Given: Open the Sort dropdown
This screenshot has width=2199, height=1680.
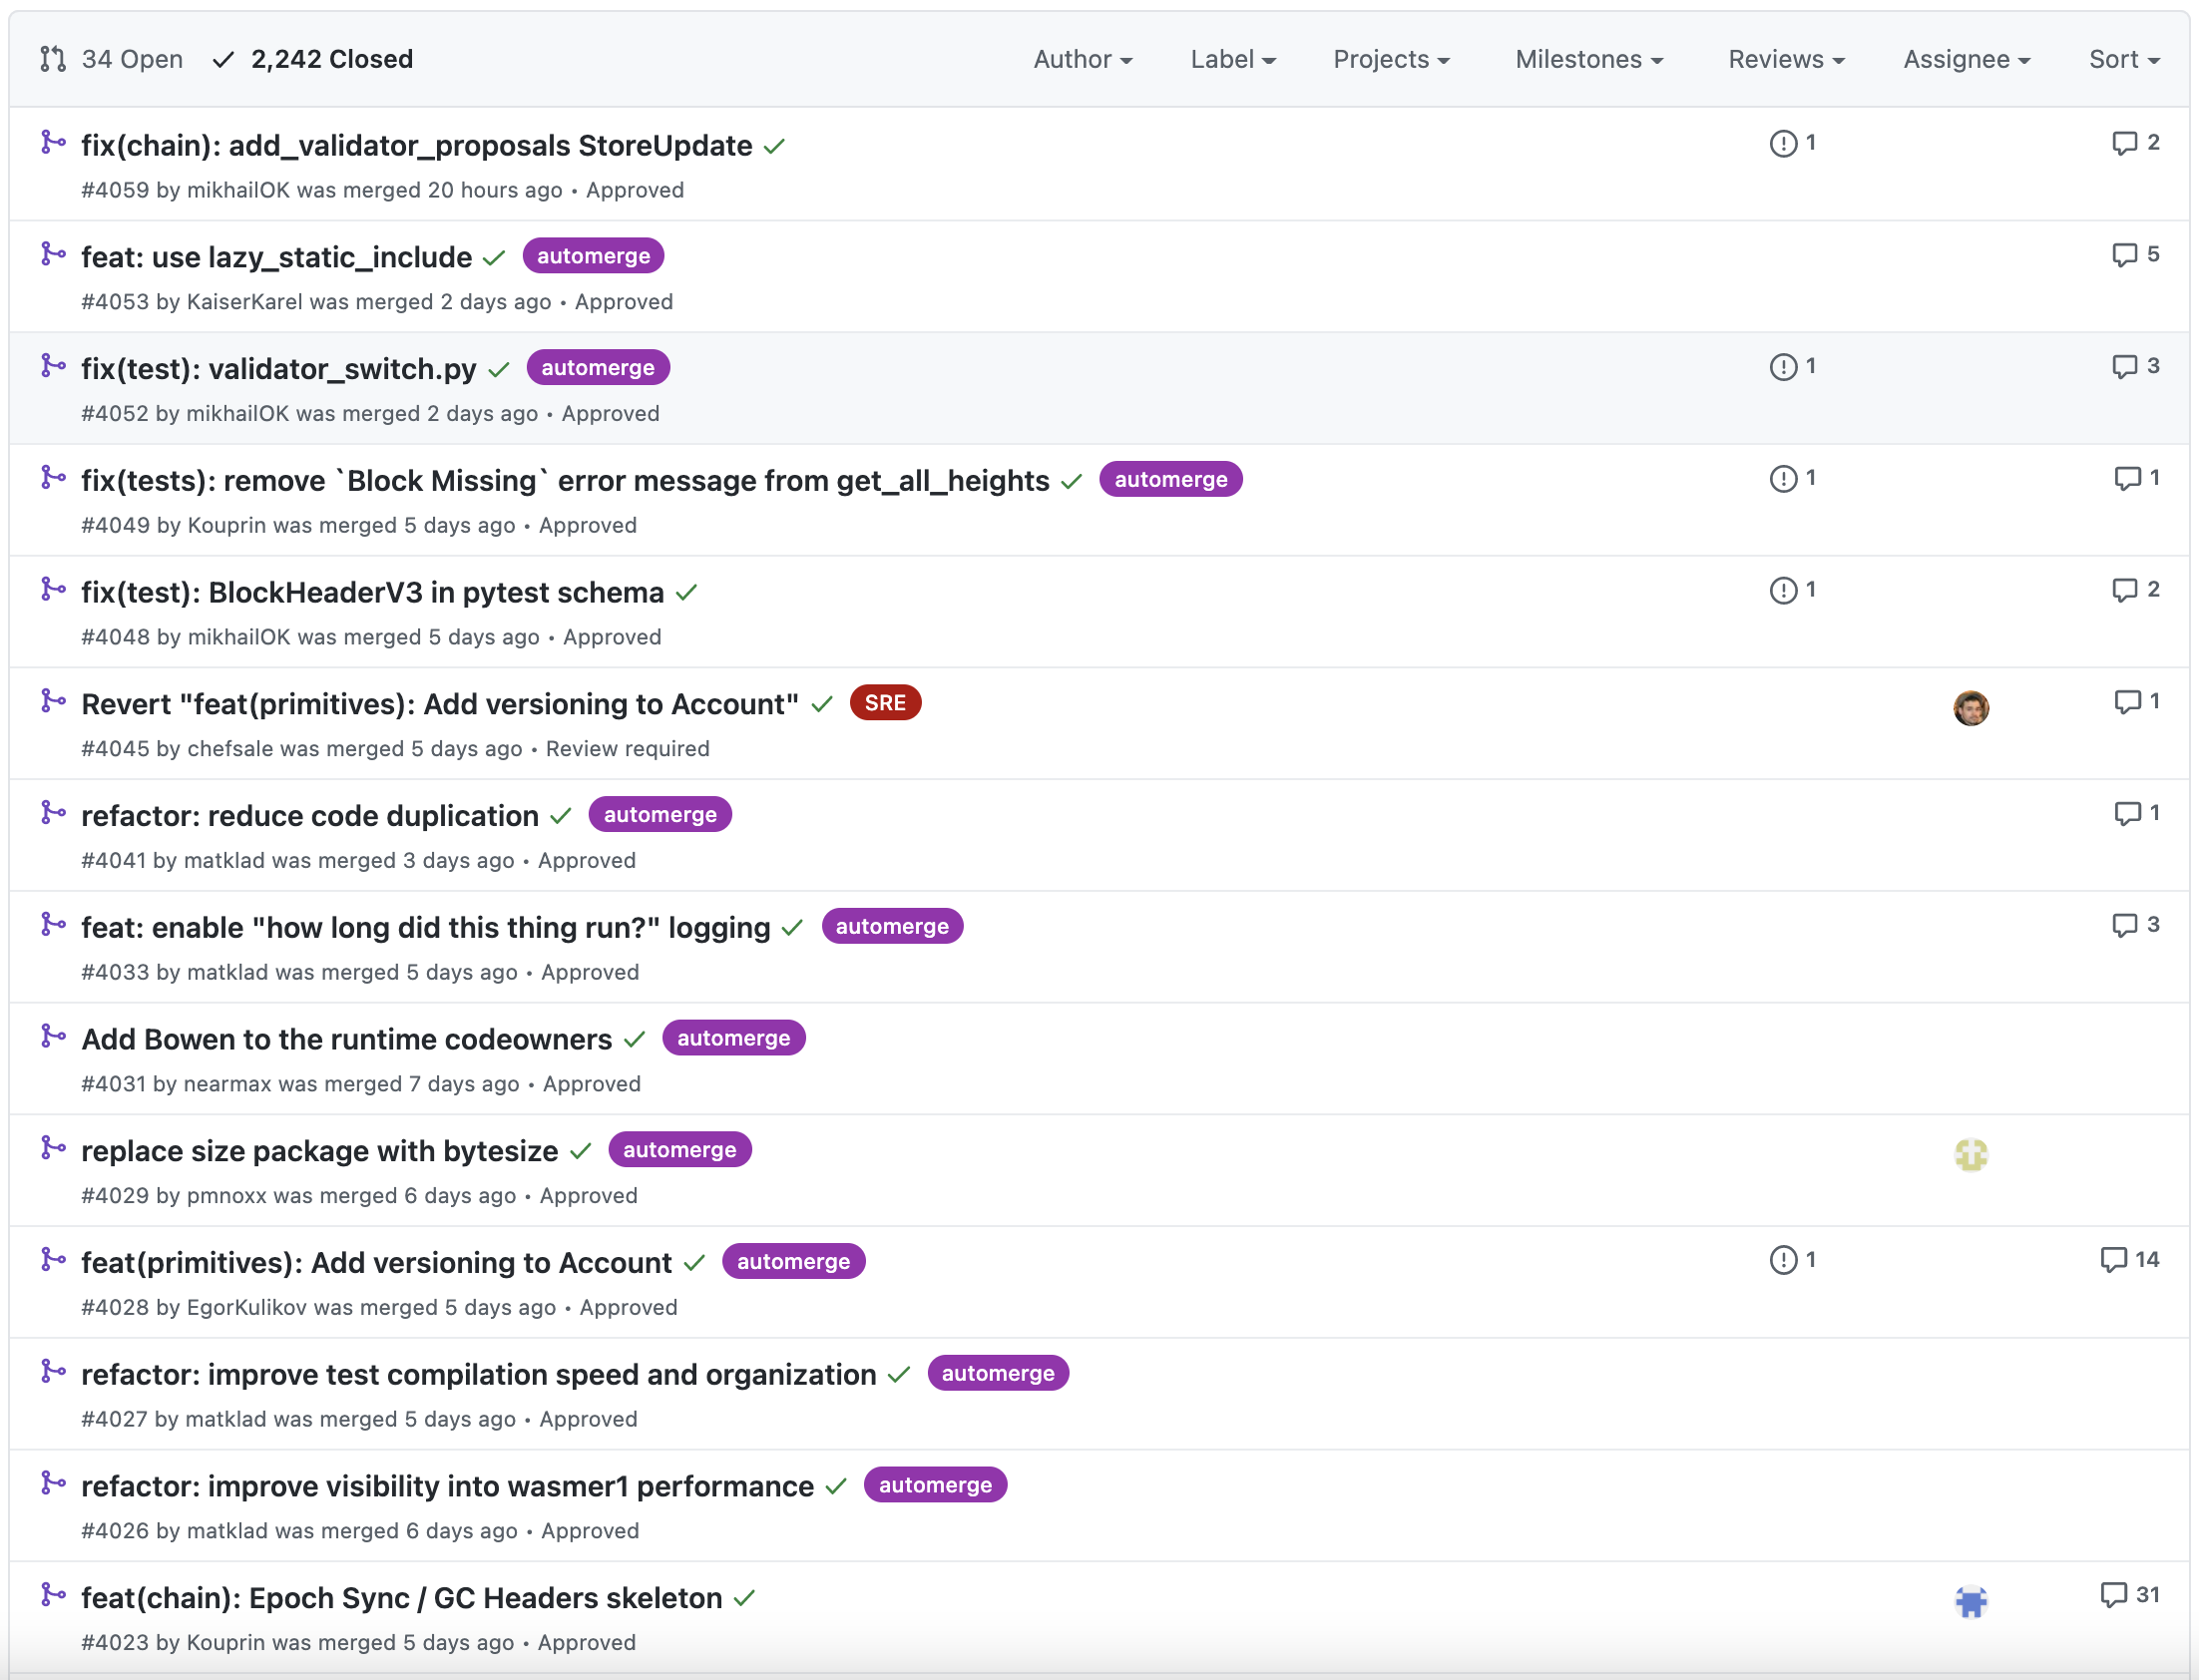Looking at the screenshot, I should point(2123,59).
